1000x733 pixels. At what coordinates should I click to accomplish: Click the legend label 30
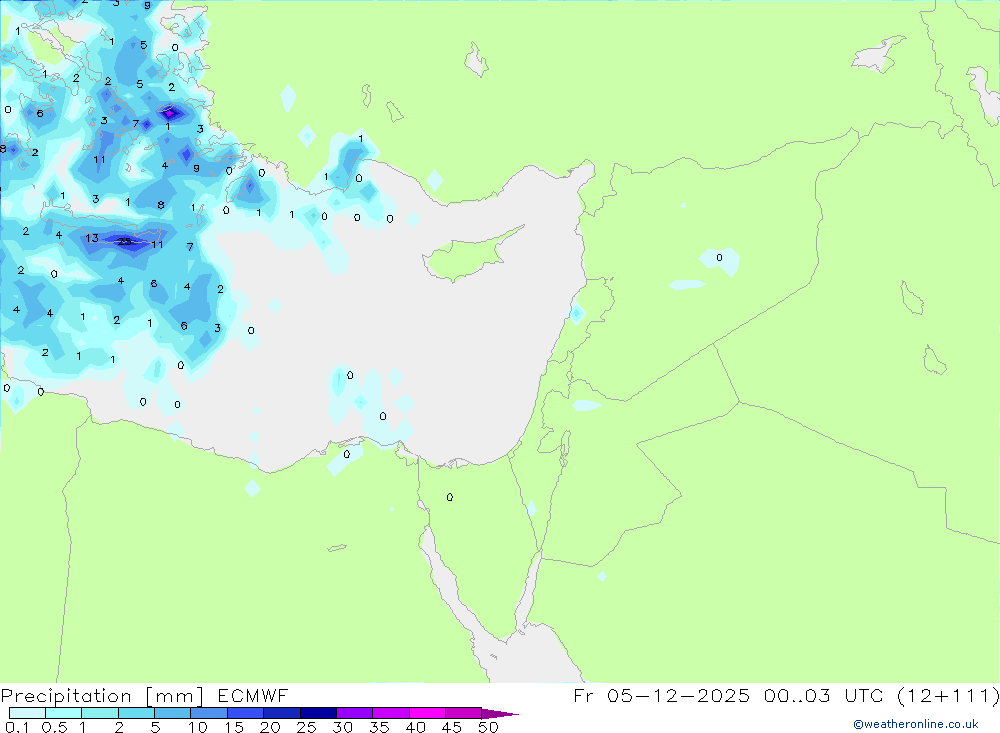click(342, 727)
